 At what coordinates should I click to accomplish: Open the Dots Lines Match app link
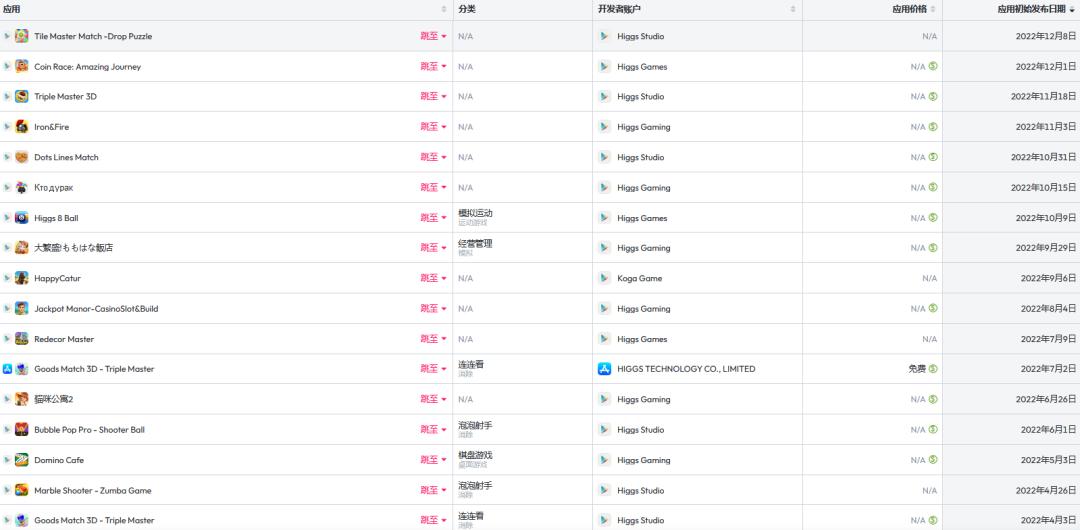(x=66, y=158)
